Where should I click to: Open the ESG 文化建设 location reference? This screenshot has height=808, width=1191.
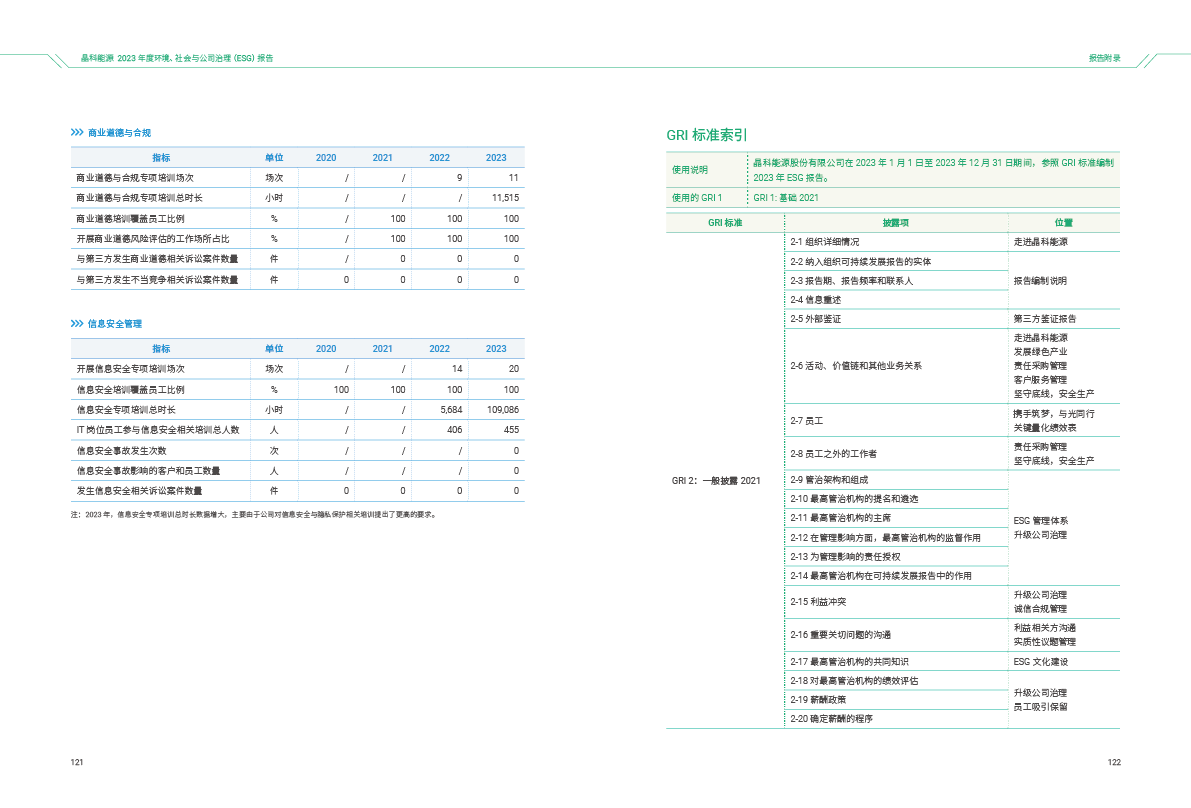pos(1041,662)
